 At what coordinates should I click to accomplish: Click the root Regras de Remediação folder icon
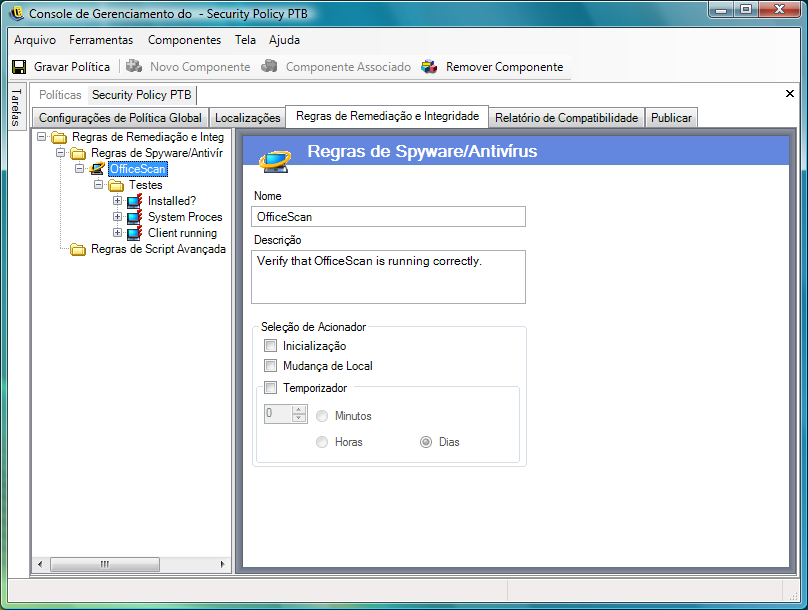coord(59,137)
